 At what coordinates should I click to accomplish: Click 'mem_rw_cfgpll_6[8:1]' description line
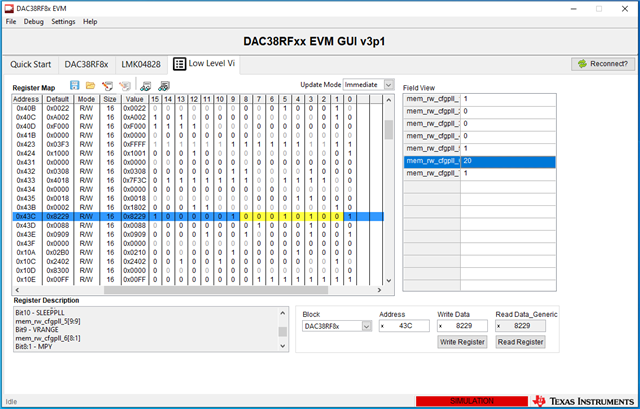click(48, 338)
